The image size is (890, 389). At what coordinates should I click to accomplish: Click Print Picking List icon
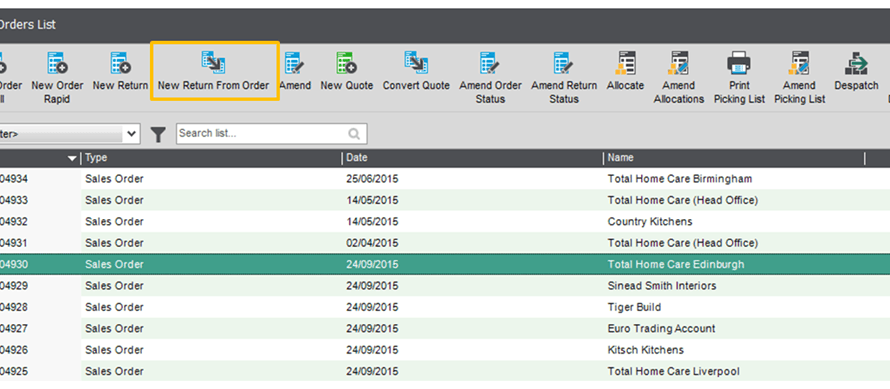pos(739,63)
